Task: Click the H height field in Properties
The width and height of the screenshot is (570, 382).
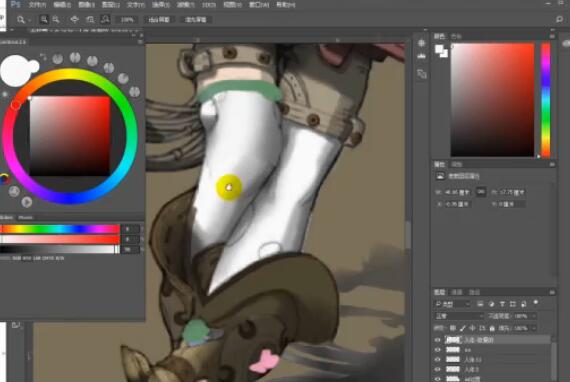Action: (x=512, y=192)
